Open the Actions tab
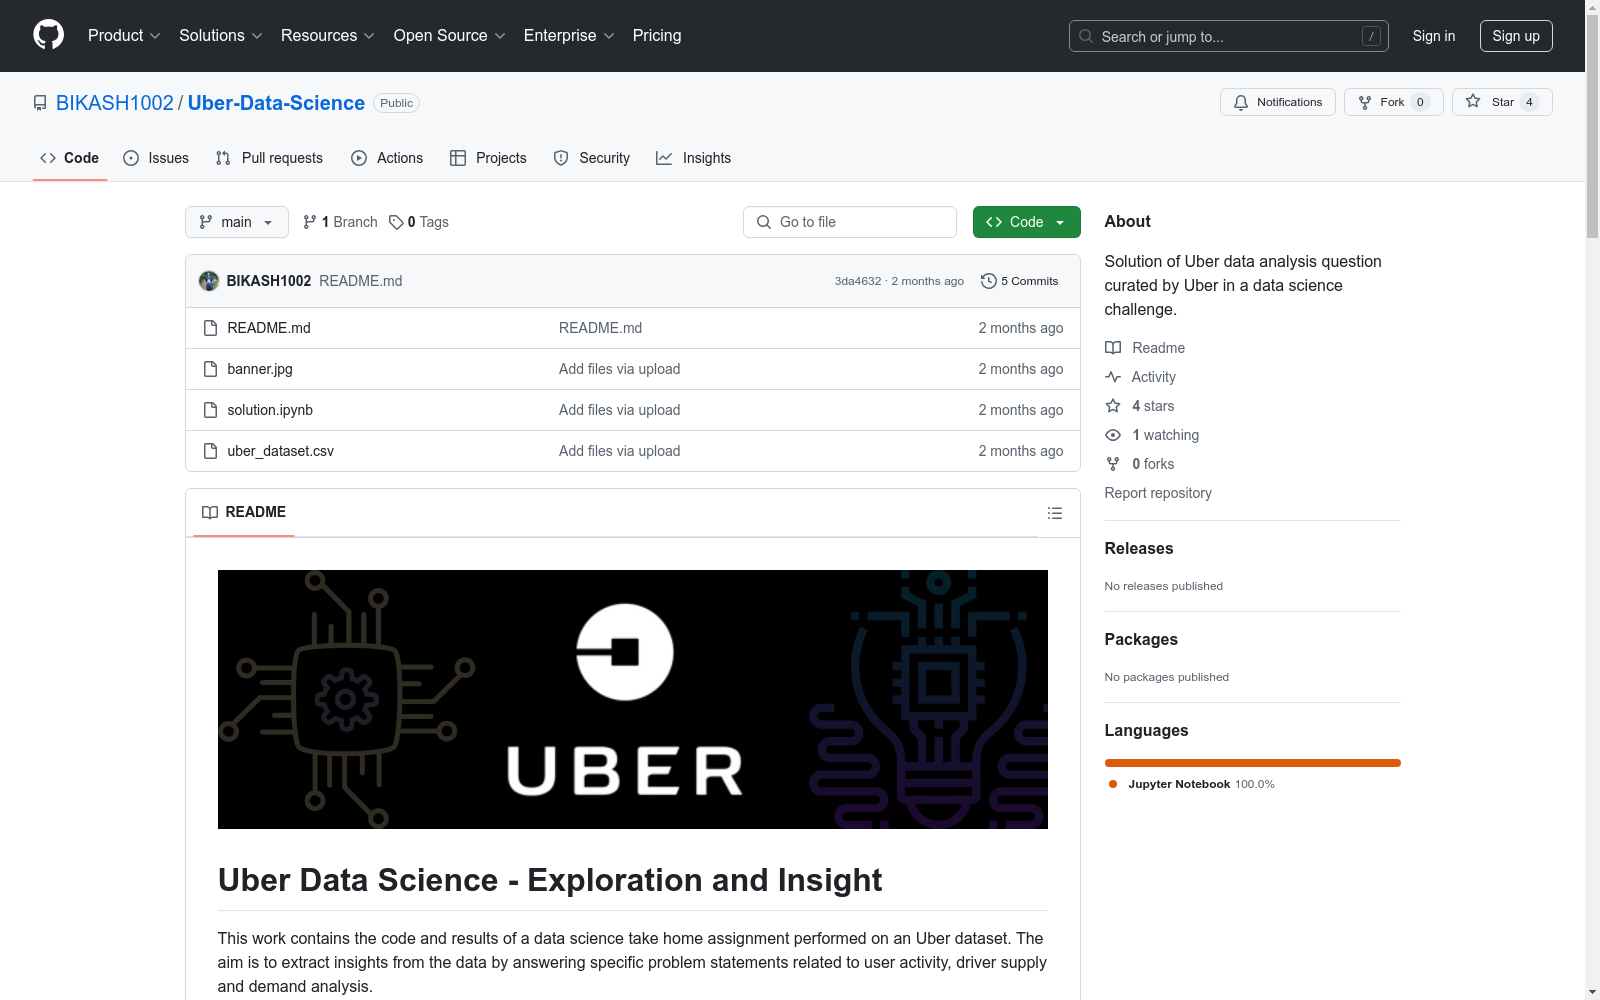Image resolution: width=1600 pixels, height=1000 pixels. coord(387,158)
